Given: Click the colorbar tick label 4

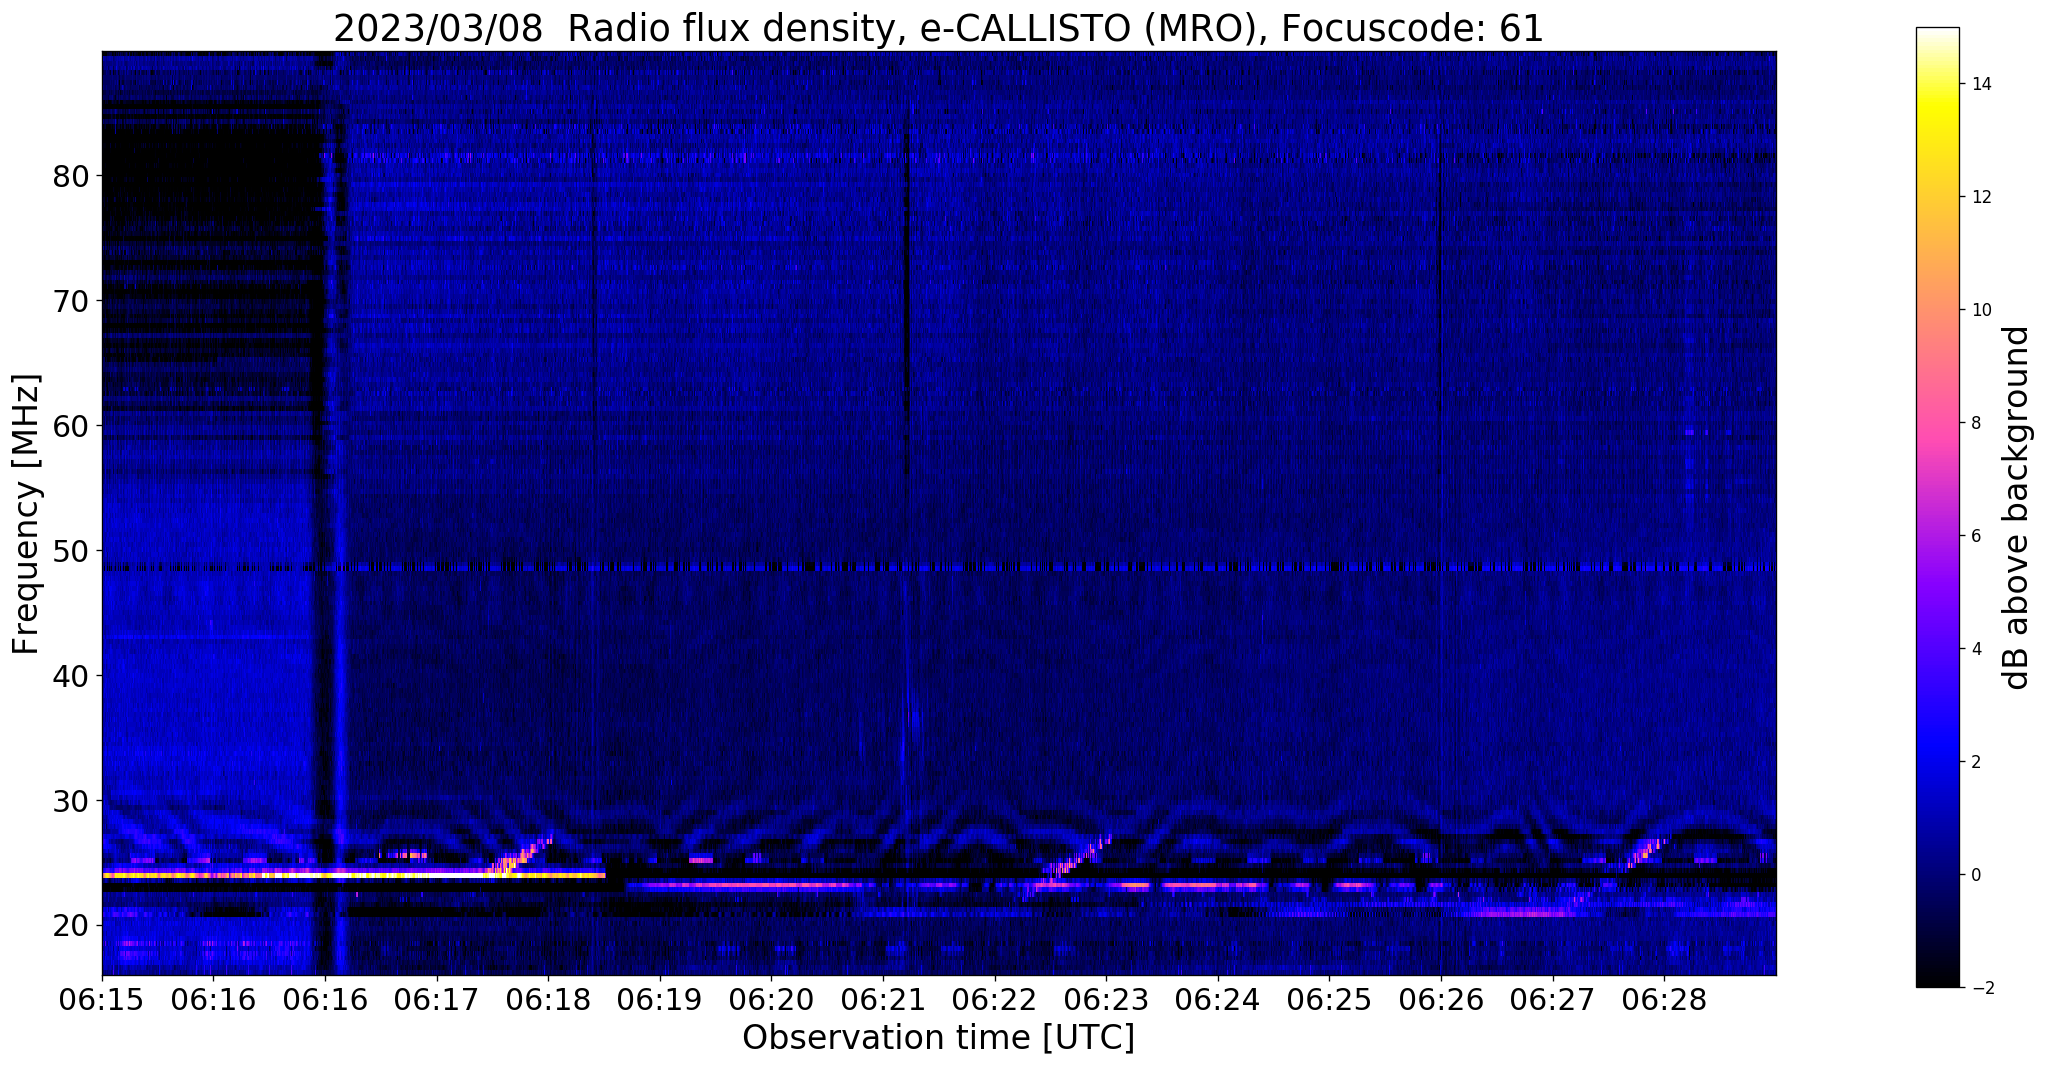Looking at the screenshot, I should (1975, 649).
